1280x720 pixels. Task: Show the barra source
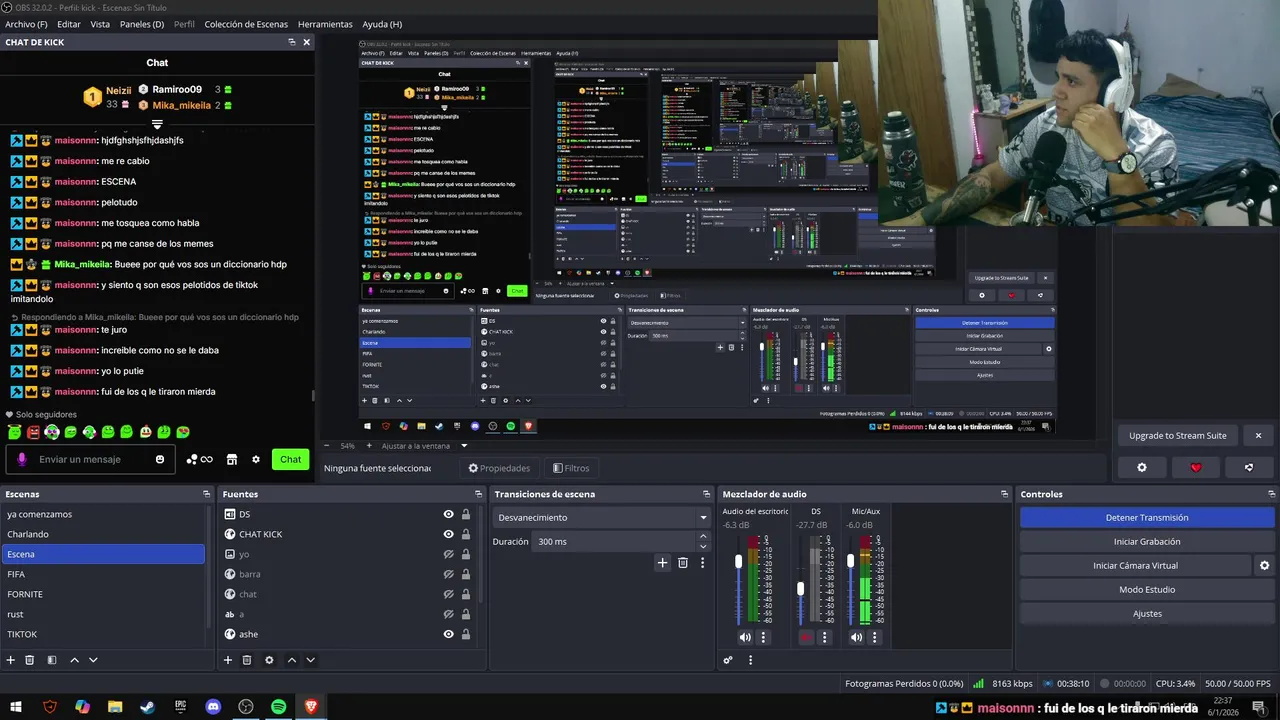(x=449, y=574)
